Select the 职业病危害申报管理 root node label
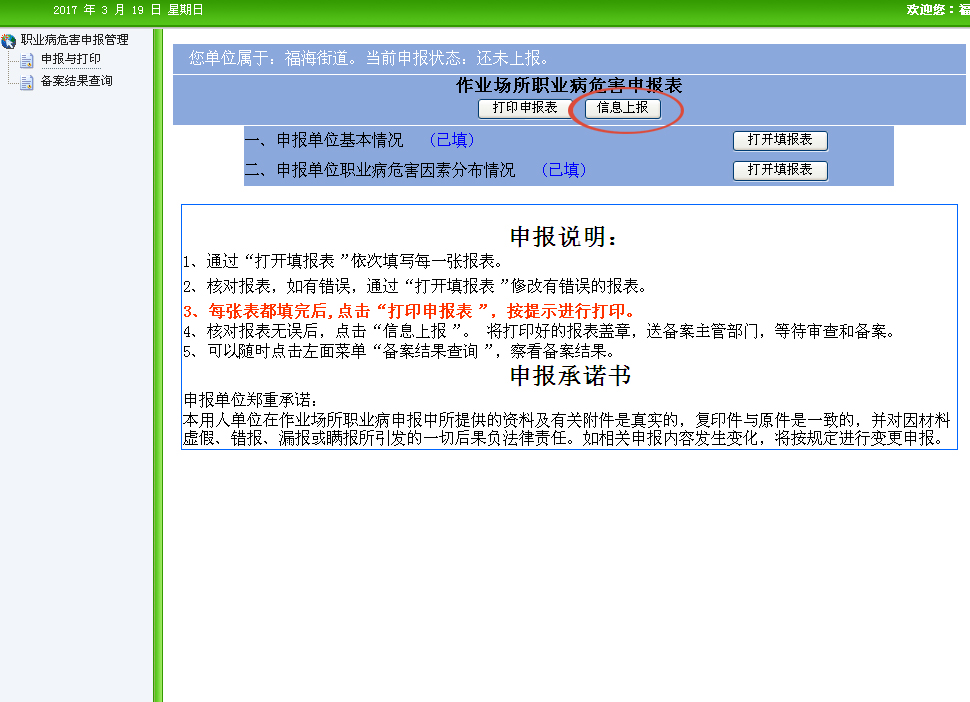 (75, 40)
